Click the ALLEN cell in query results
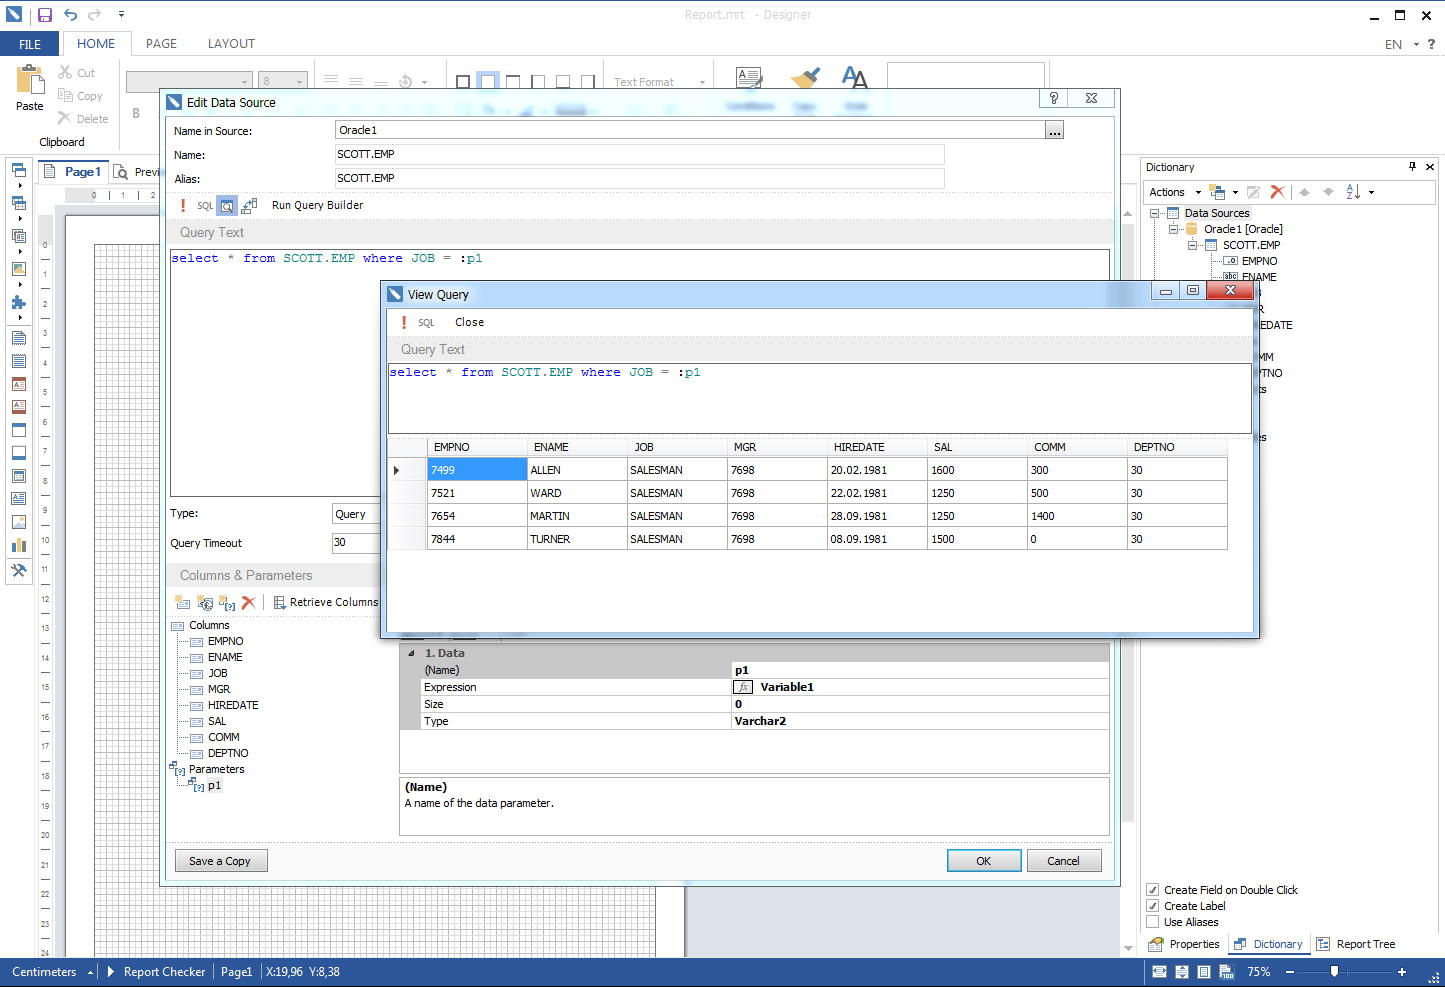The height and width of the screenshot is (987, 1445). (x=577, y=470)
